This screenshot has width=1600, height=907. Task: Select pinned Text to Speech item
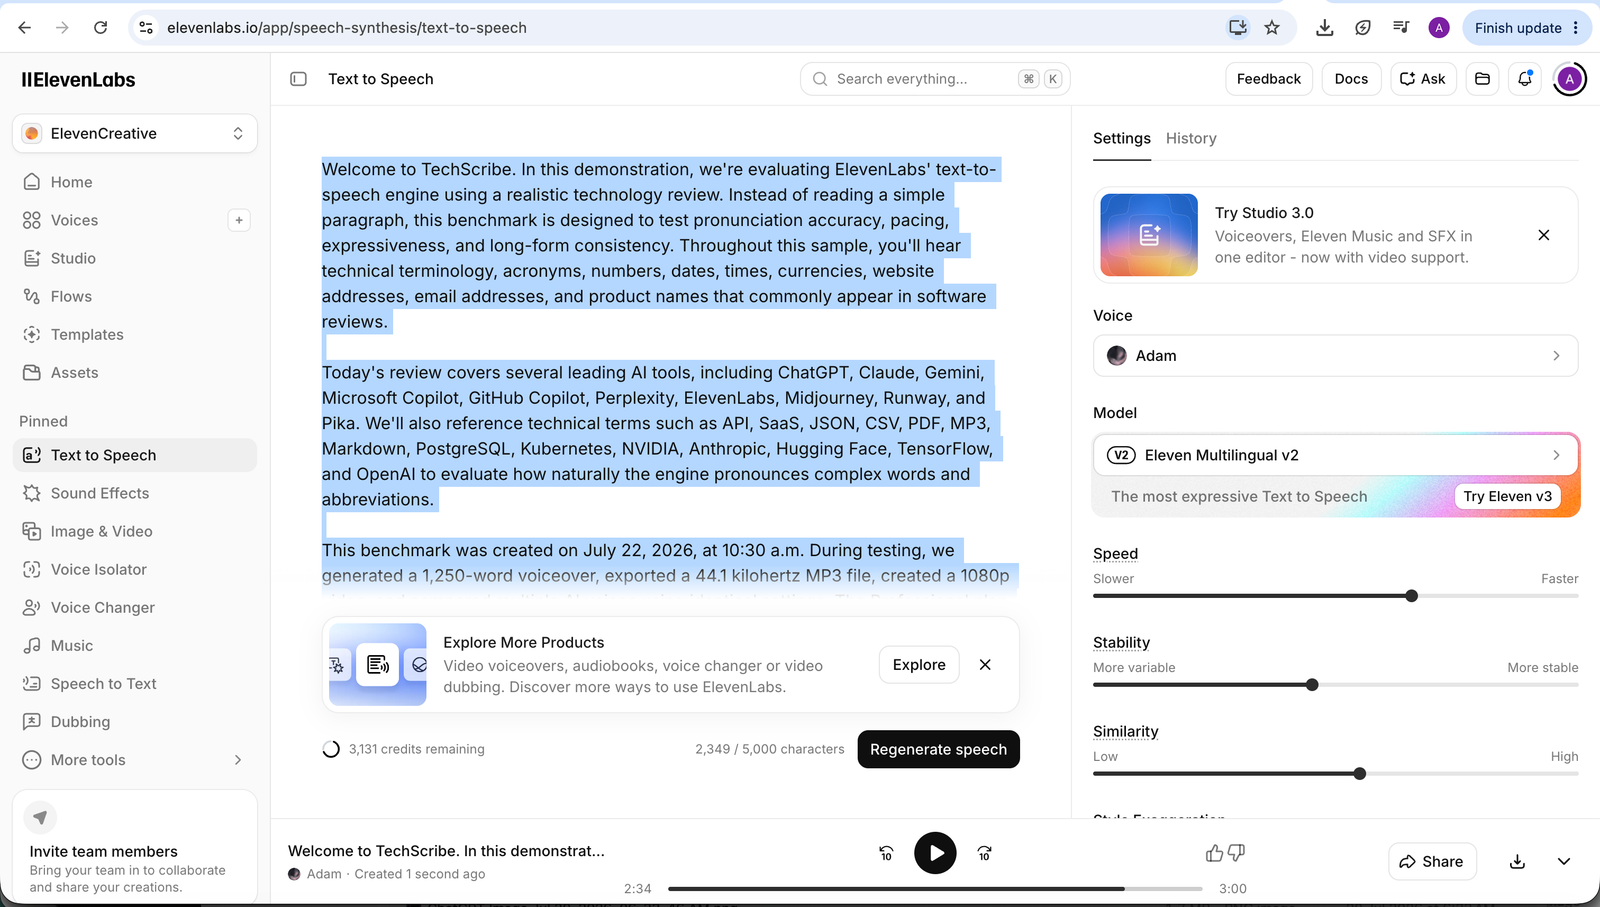135,455
